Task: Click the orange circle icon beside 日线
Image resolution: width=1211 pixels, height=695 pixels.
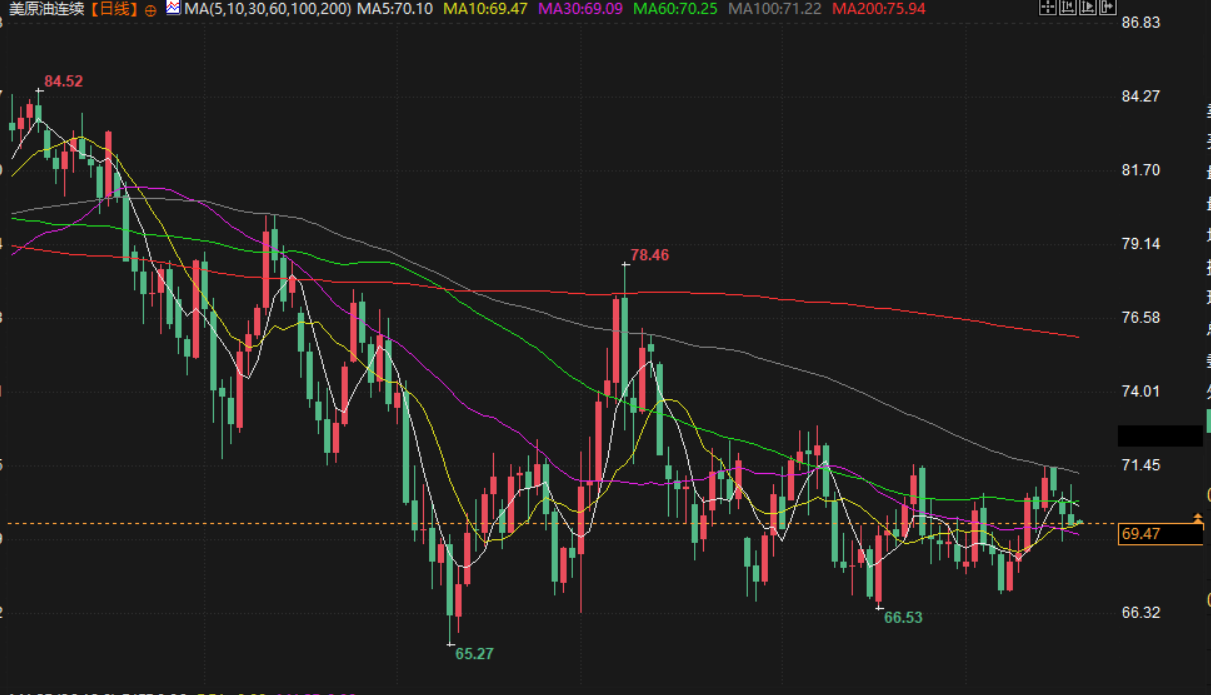Action: coord(150,9)
